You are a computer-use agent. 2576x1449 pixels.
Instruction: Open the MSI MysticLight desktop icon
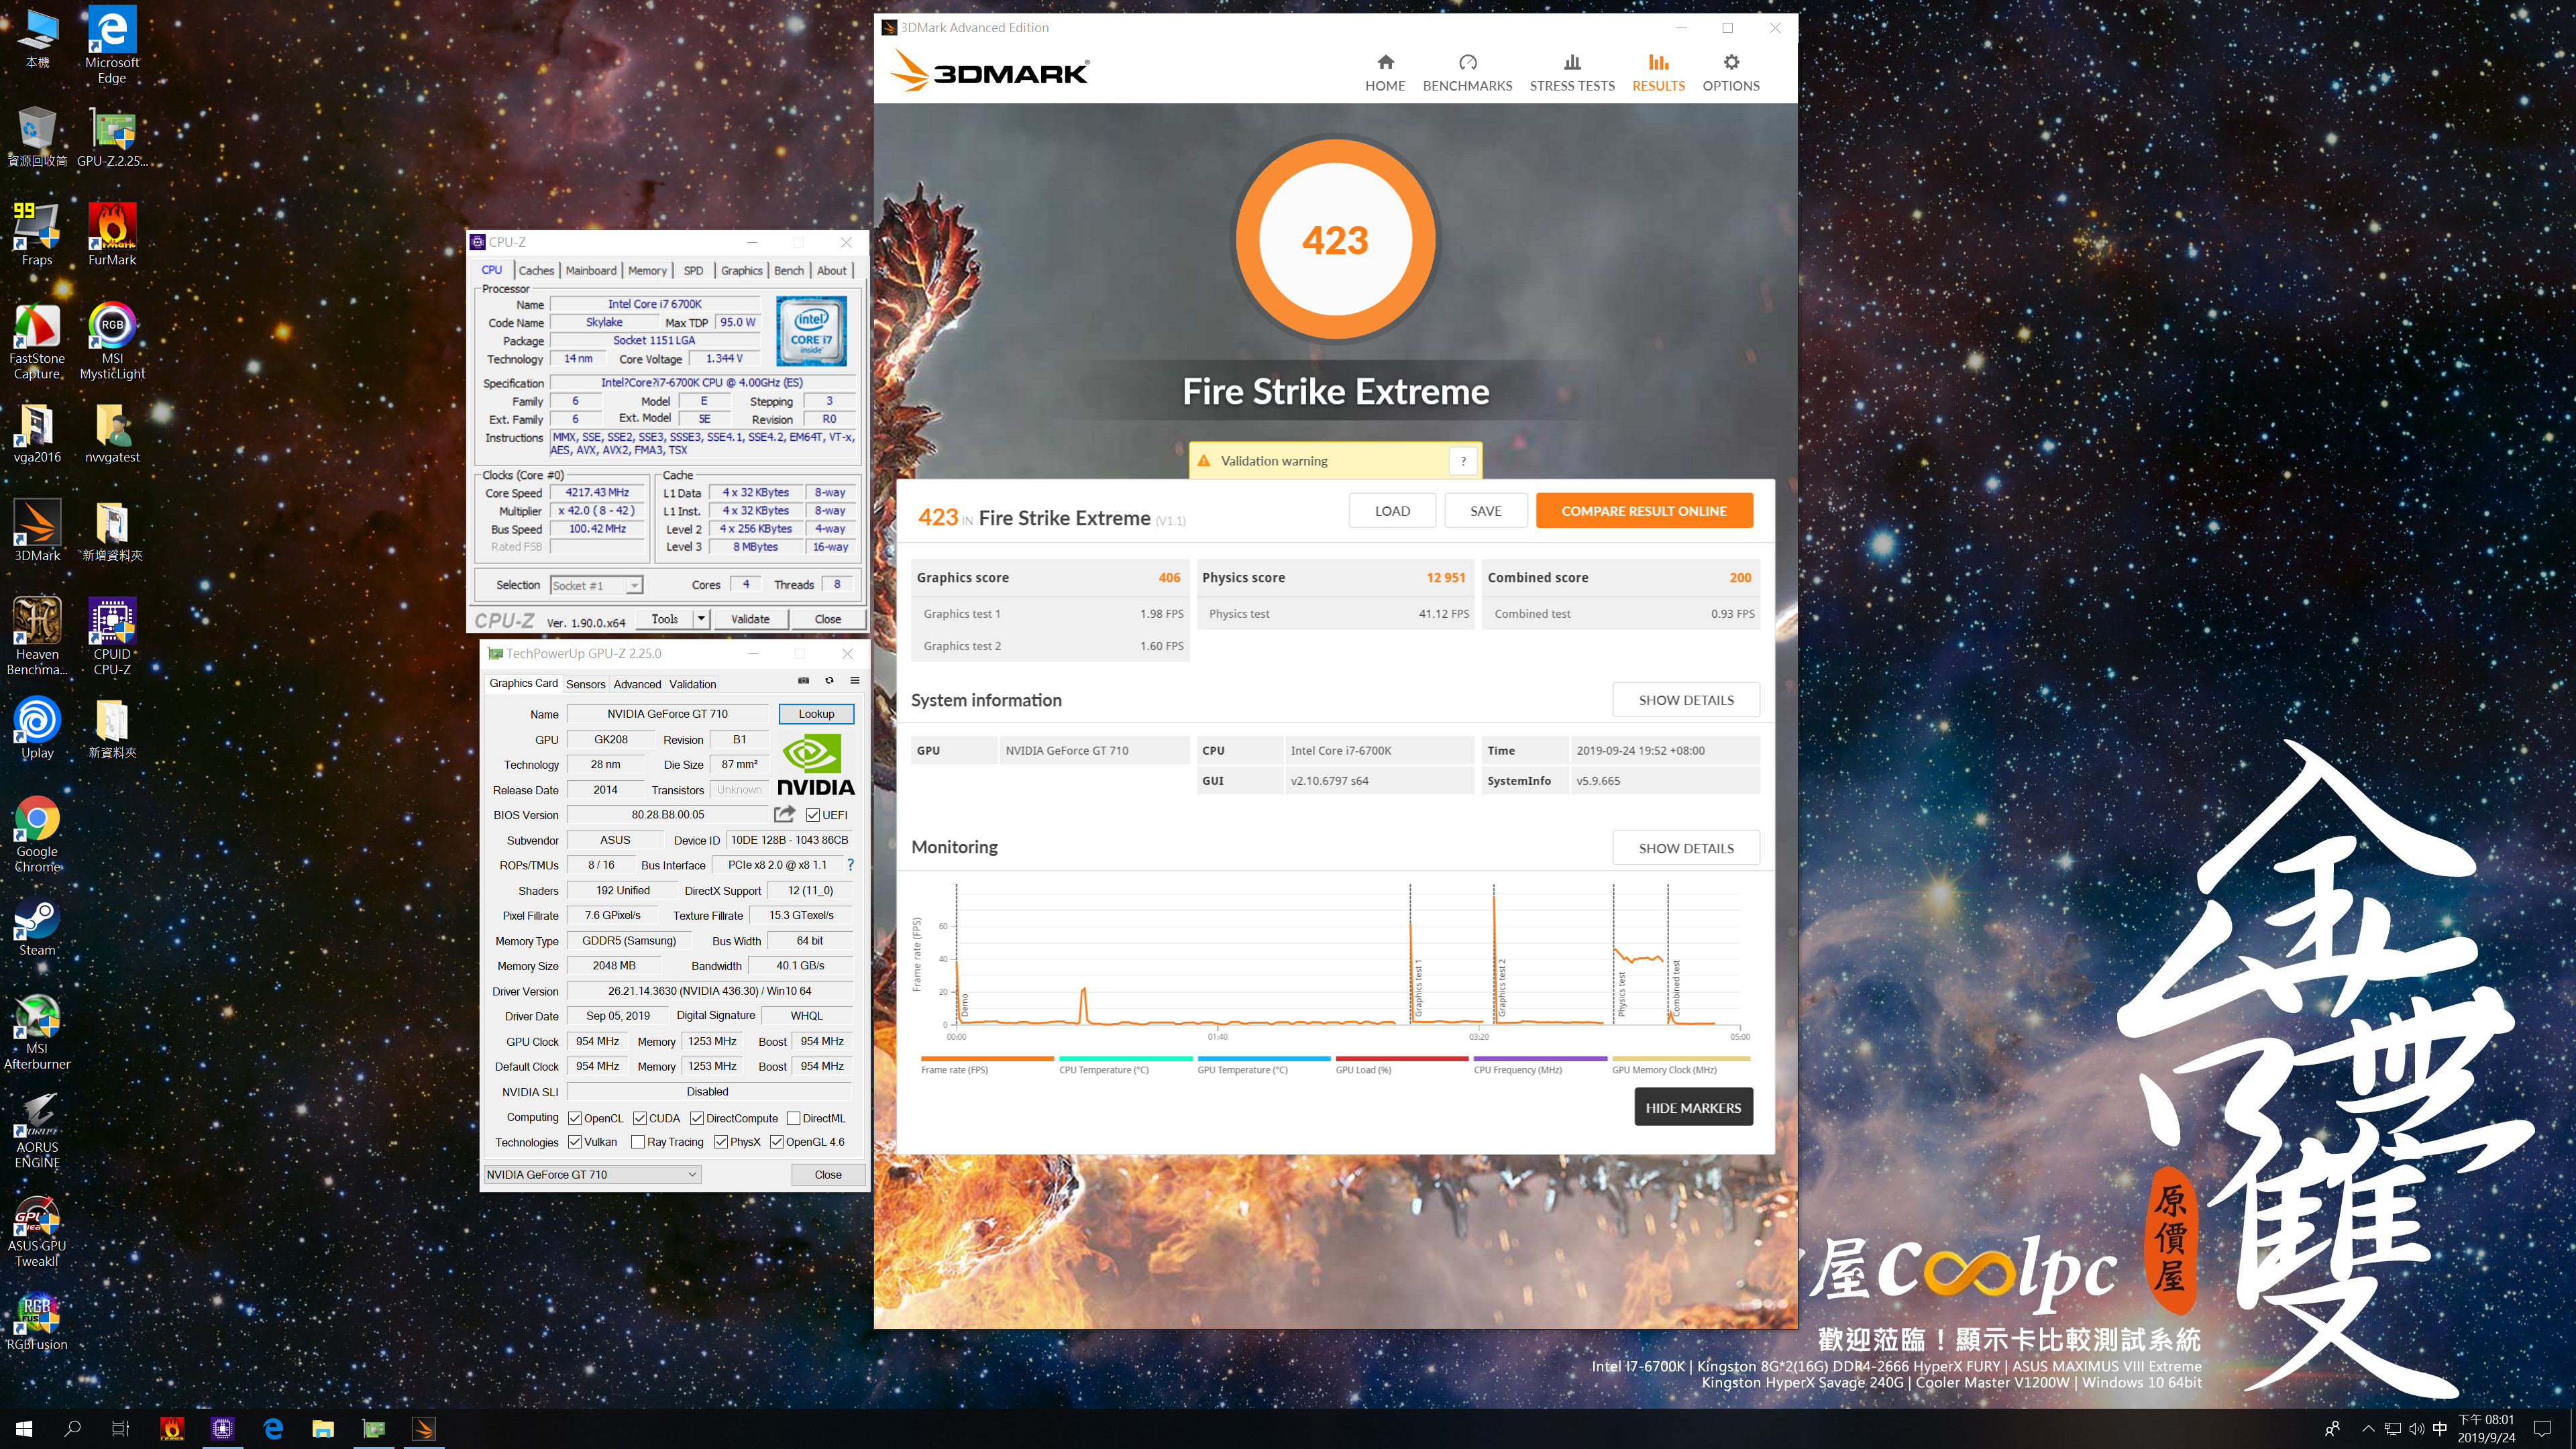pos(112,340)
